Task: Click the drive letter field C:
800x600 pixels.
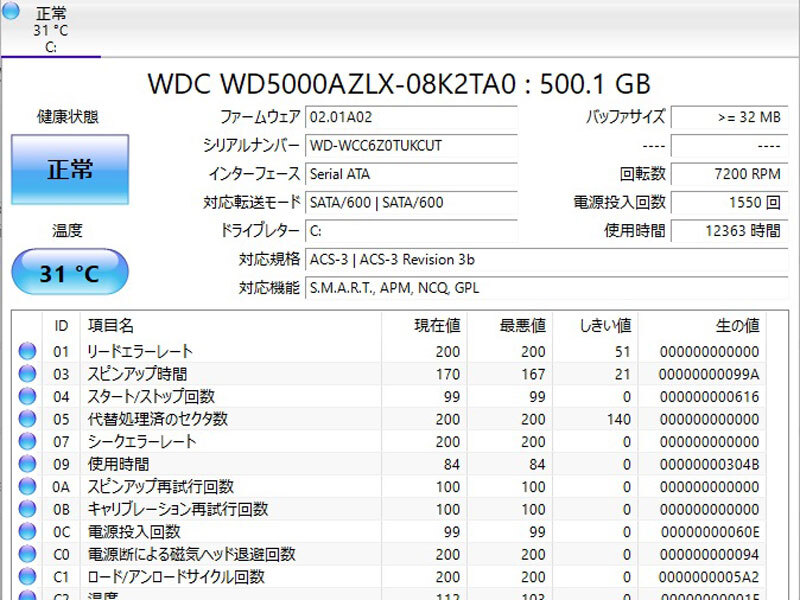Action: coord(411,231)
